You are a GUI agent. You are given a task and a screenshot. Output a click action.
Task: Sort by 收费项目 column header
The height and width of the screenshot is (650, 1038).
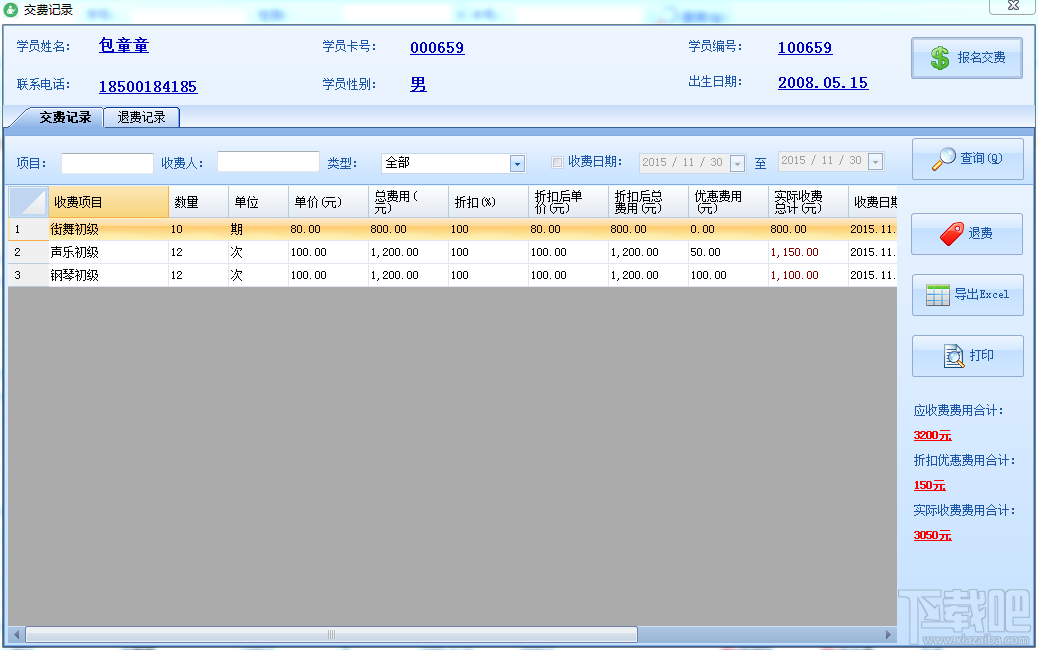(109, 202)
